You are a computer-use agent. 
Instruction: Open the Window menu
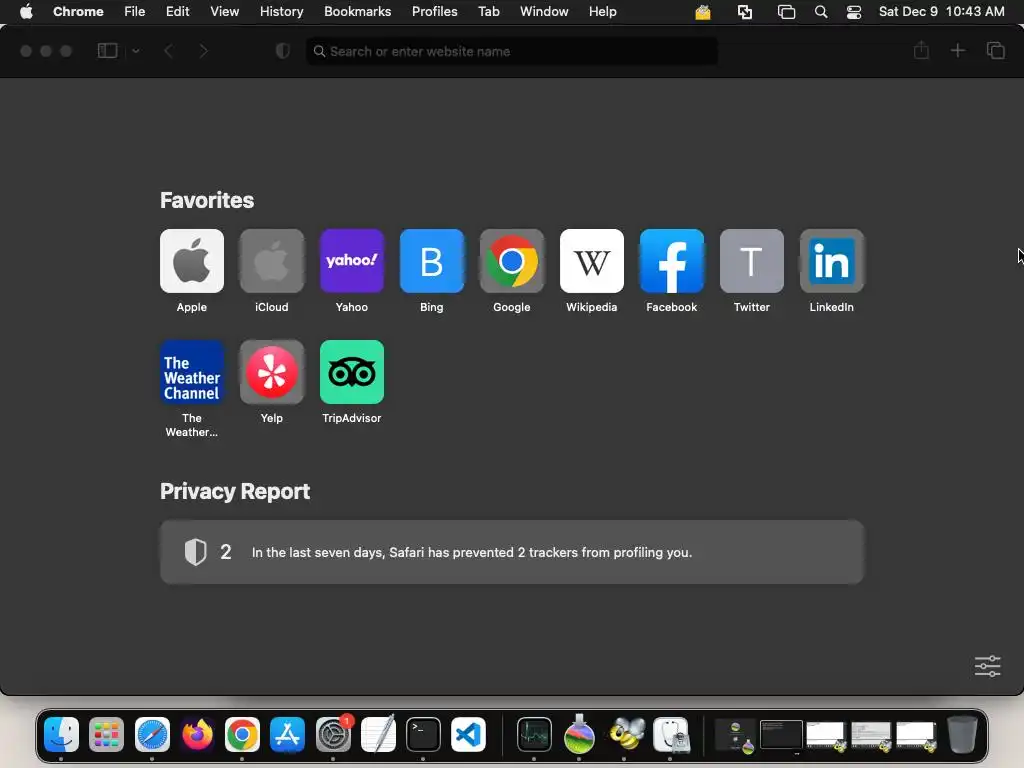(x=544, y=12)
